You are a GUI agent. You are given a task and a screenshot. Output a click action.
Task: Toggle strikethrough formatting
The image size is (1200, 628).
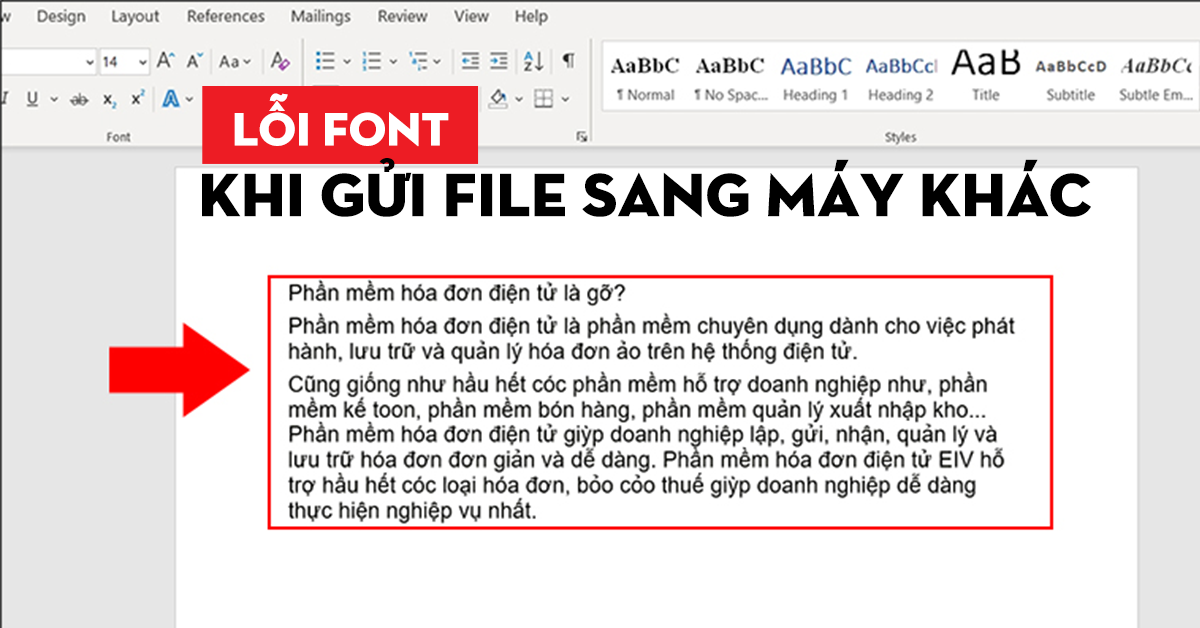[x=80, y=98]
